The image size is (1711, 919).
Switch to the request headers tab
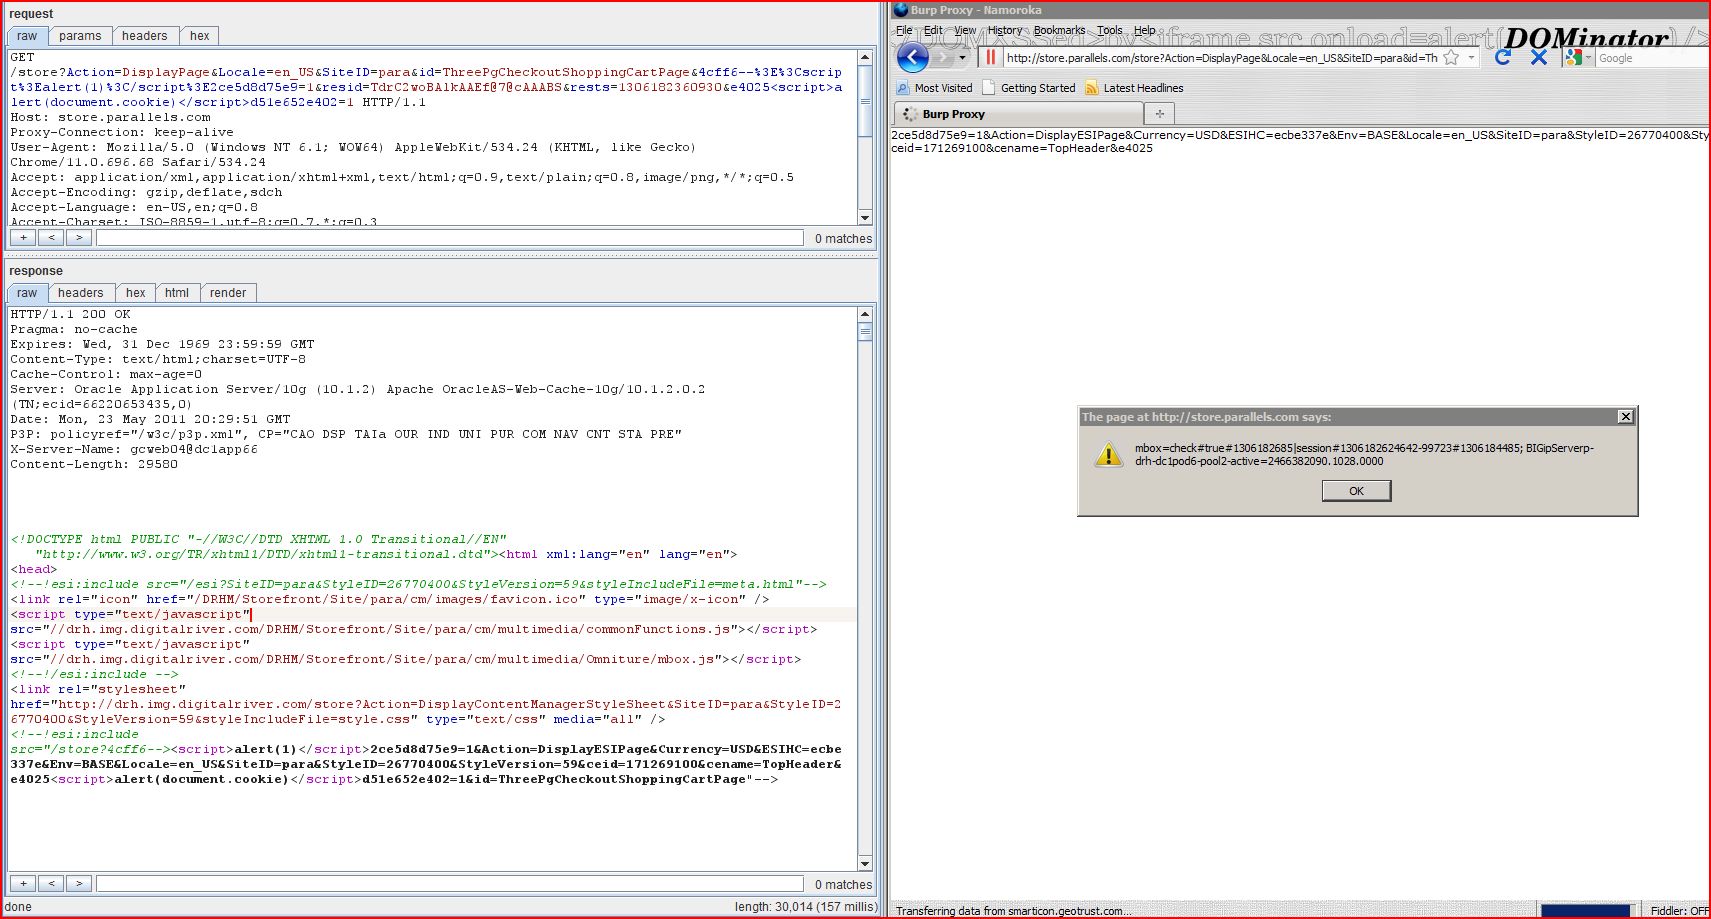point(145,36)
